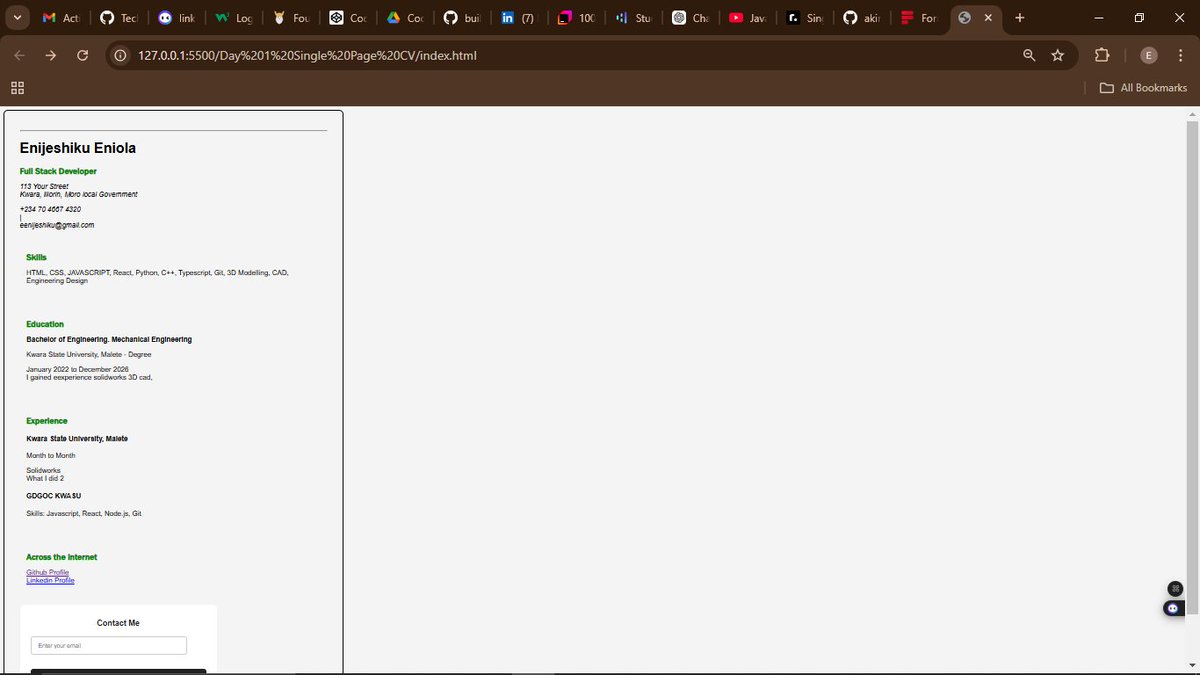
Task: Click the browser Back arrow
Action: click(19, 55)
